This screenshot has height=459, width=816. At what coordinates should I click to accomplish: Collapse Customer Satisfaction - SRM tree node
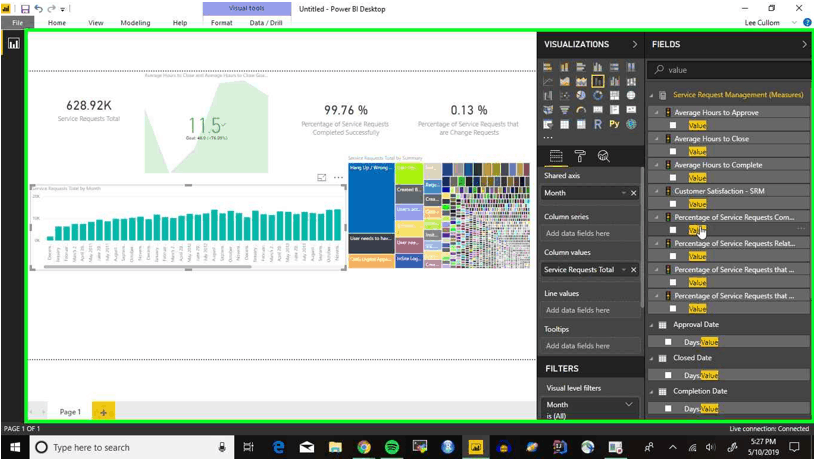tap(657, 191)
